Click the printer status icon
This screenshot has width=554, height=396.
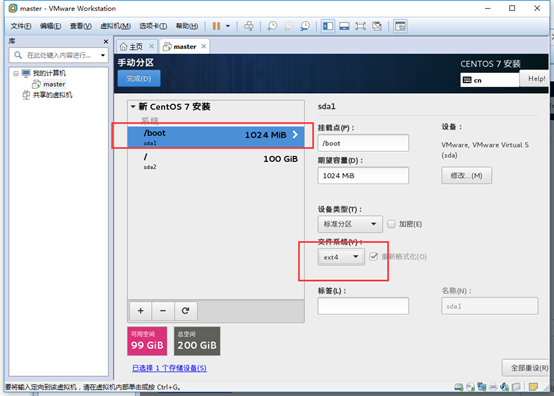[493, 387]
